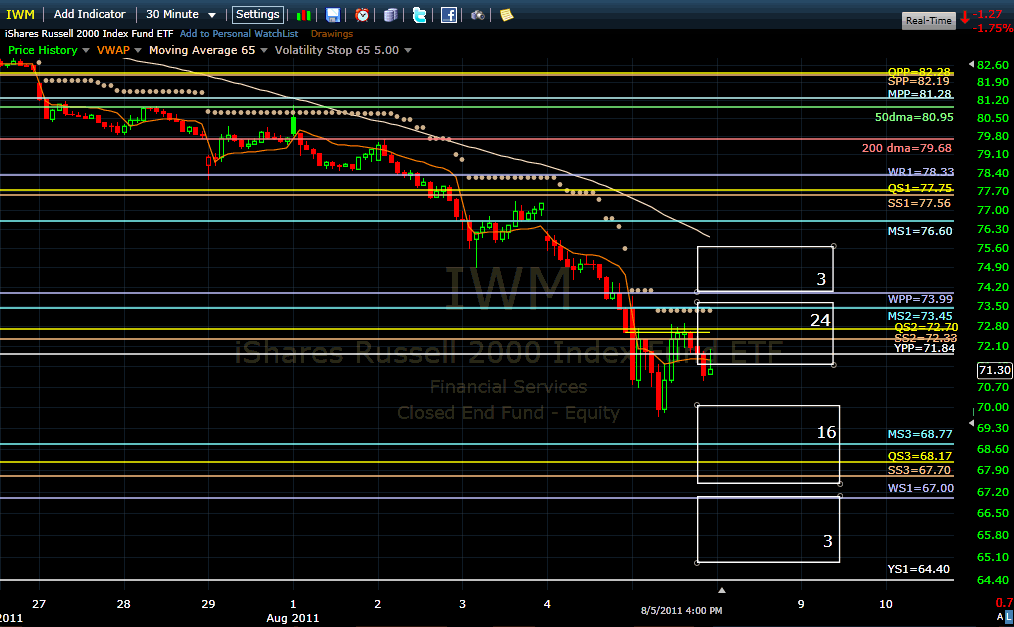The height and width of the screenshot is (627, 1014).
Task: Click the MS3=68.77 level label
Action: pos(920,434)
